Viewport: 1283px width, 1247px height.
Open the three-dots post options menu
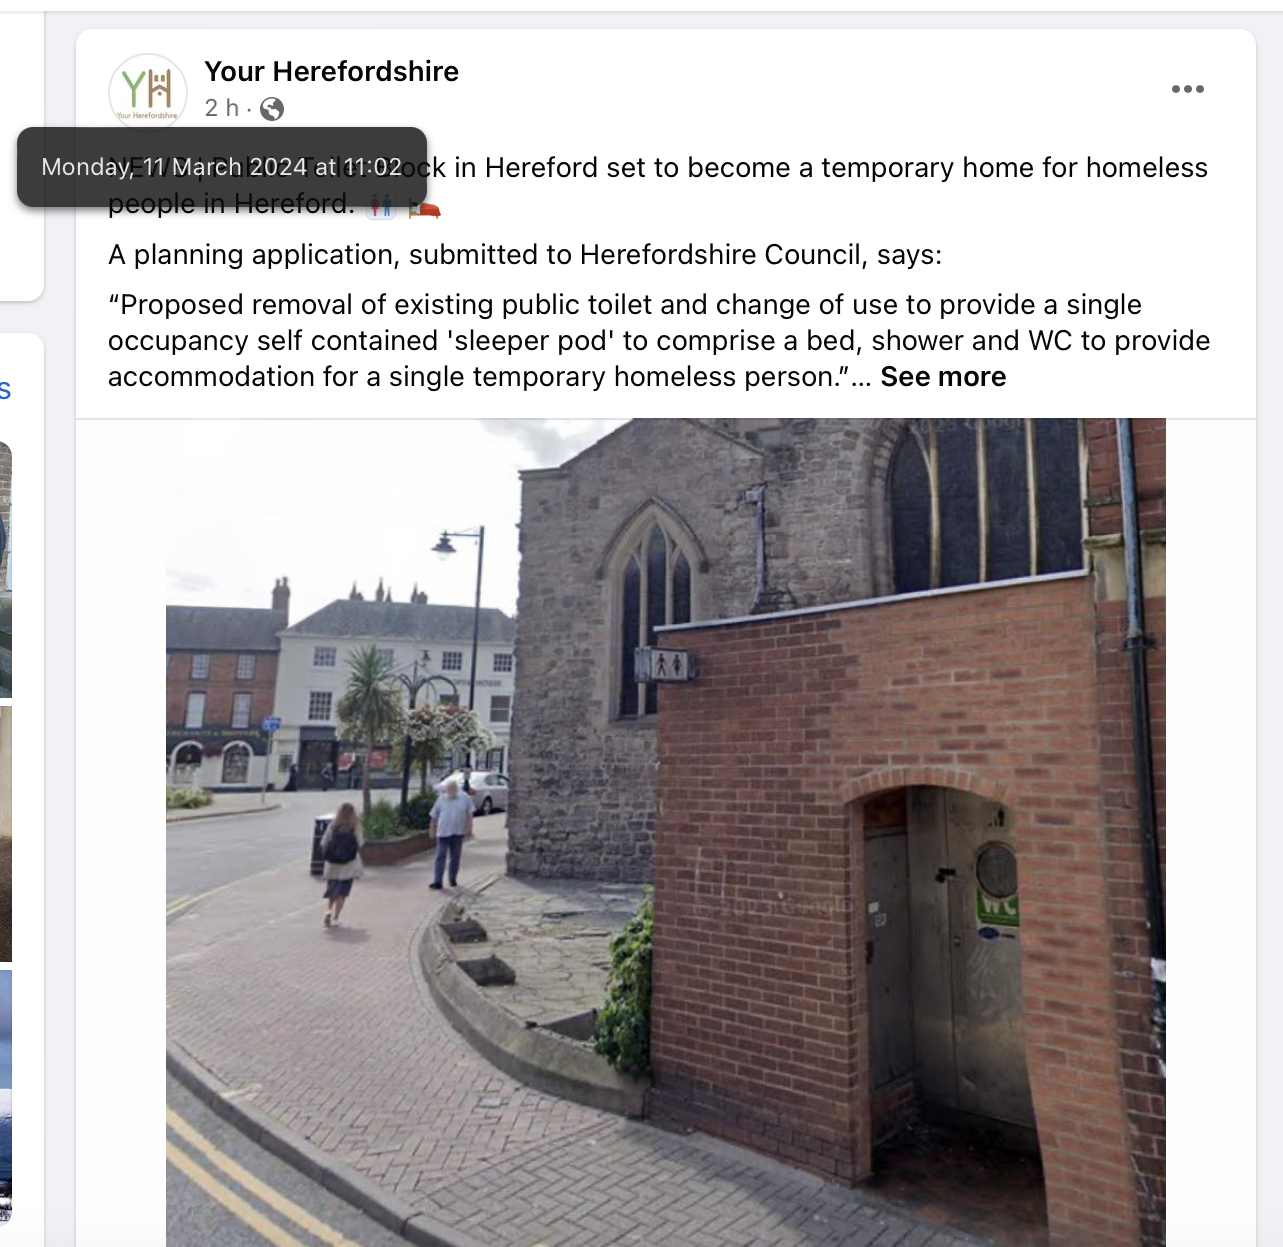coord(1188,89)
